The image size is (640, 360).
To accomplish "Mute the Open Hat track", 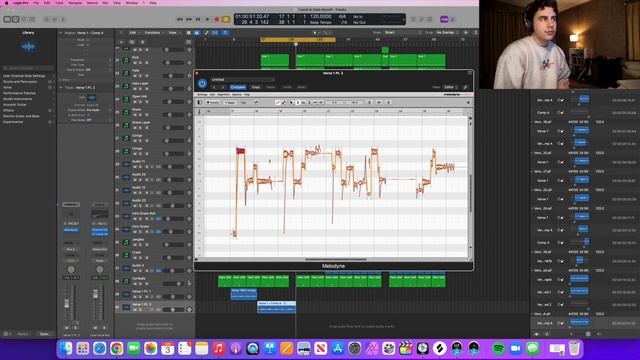I will click(134, 102).
